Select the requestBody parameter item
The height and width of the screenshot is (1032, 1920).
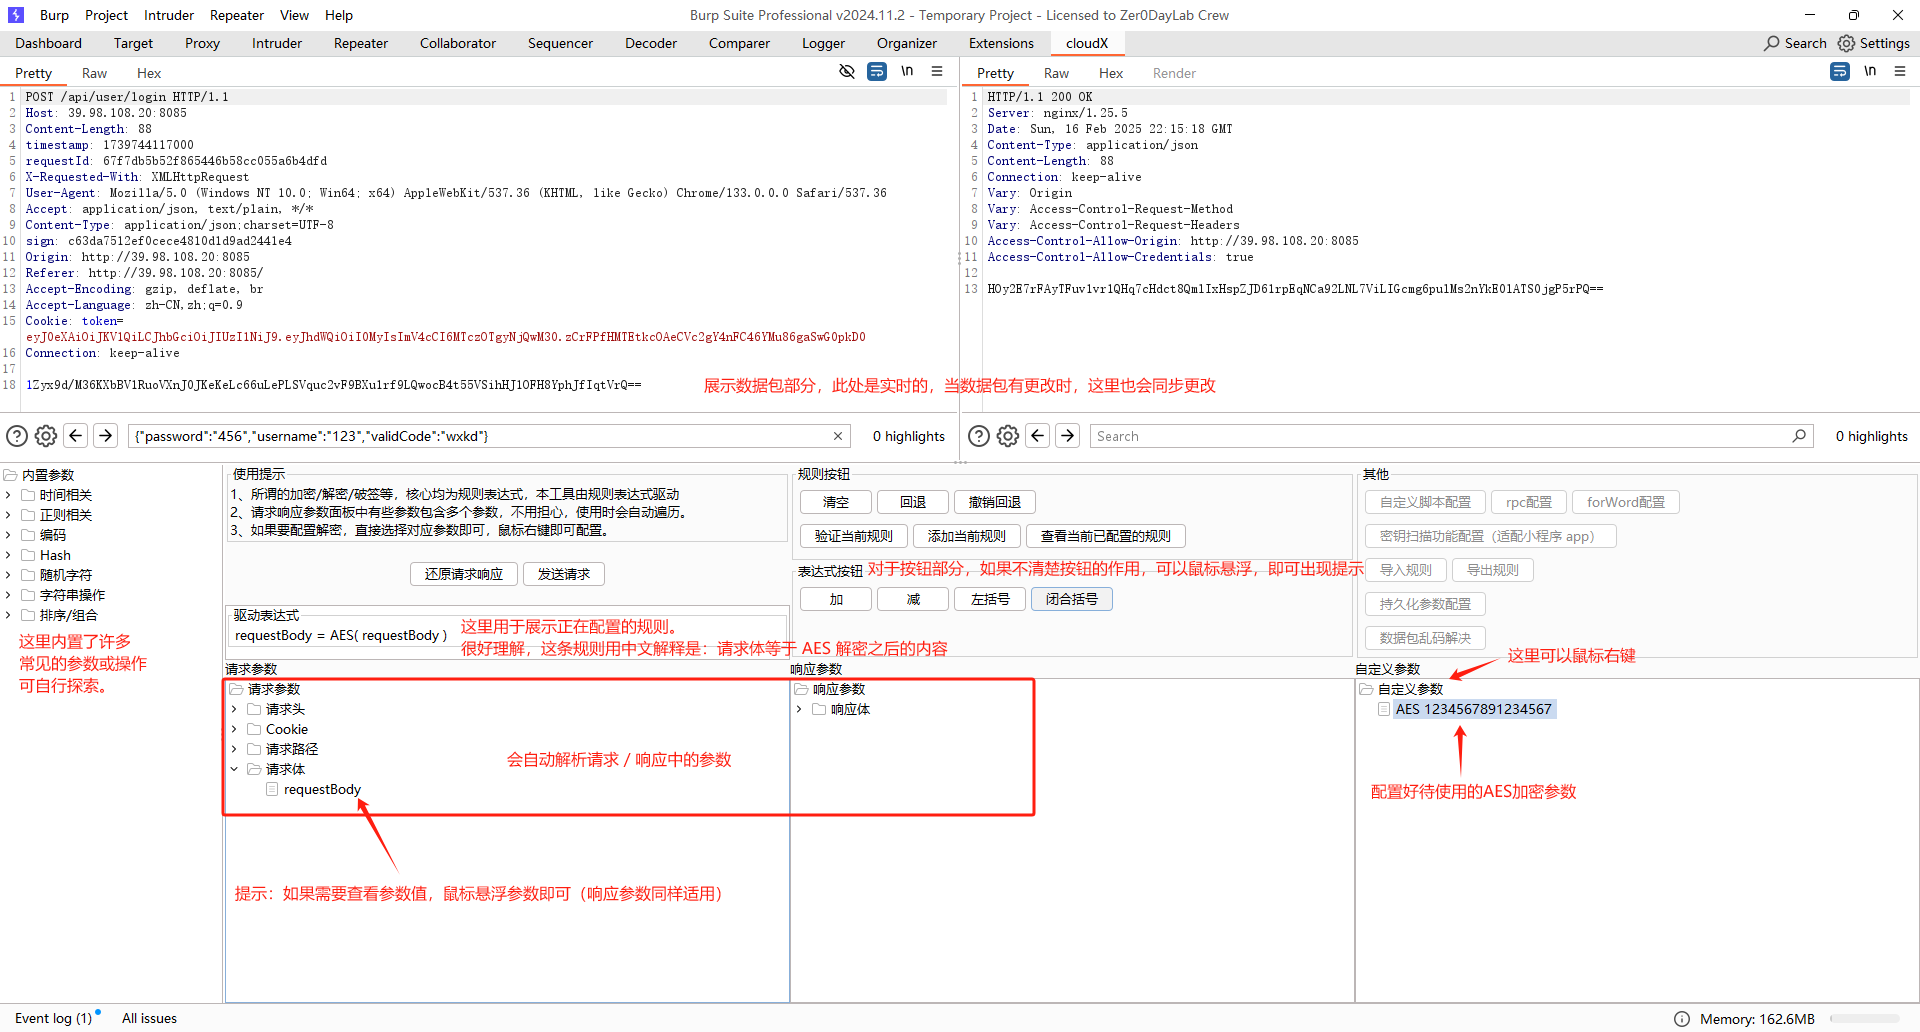(322, 789)
